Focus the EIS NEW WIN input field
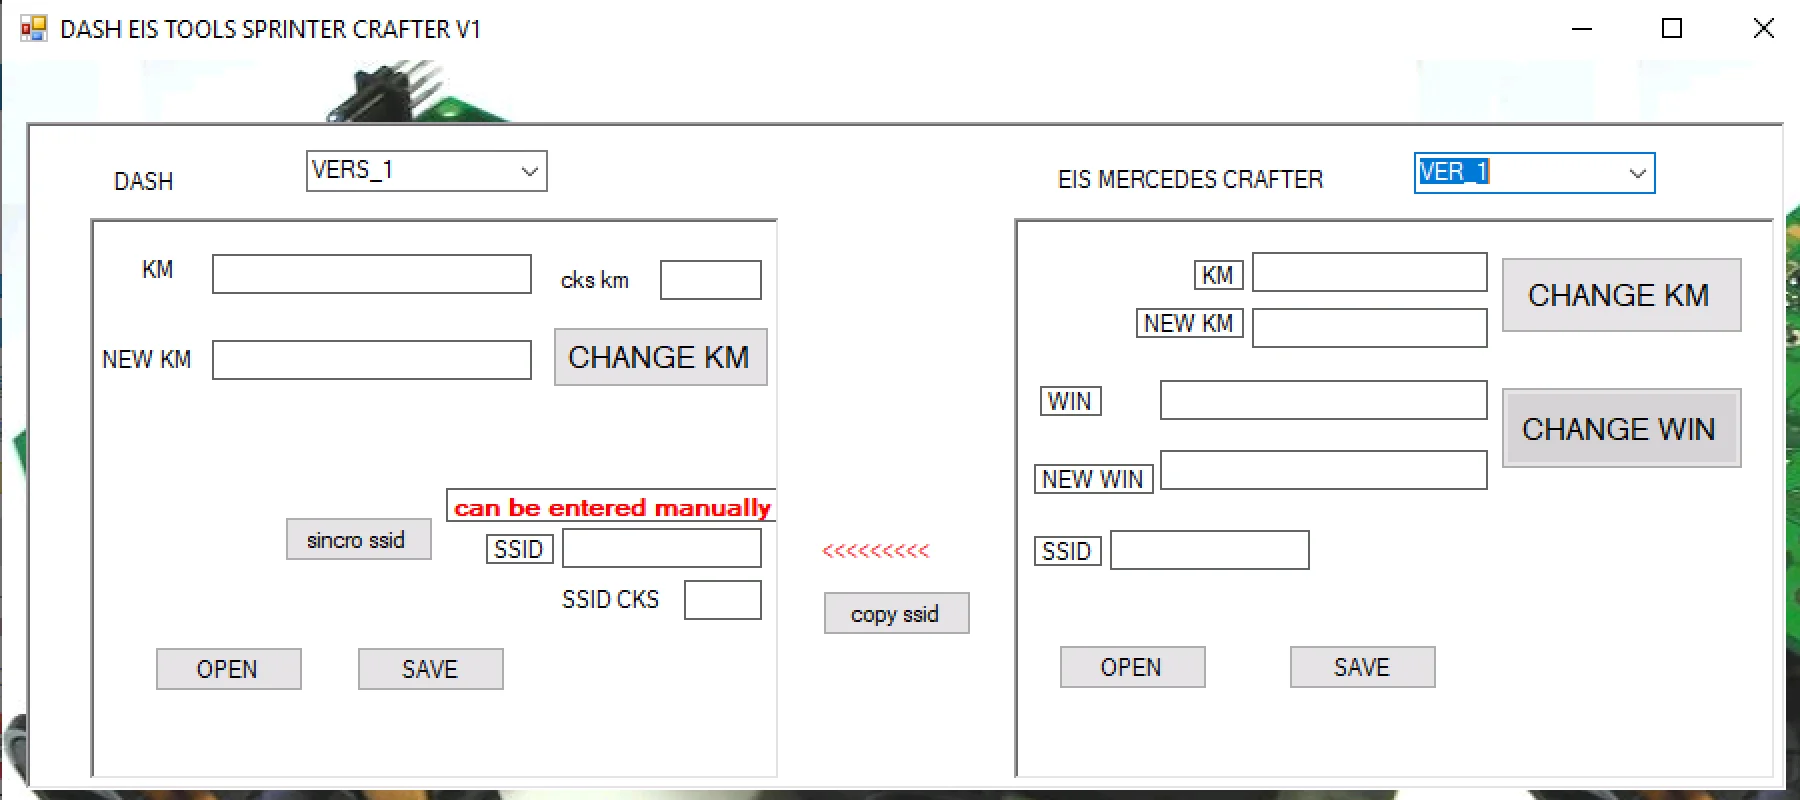Image resolution: width=1800 pixels, height=800 pixels. tap(1323, 470)
